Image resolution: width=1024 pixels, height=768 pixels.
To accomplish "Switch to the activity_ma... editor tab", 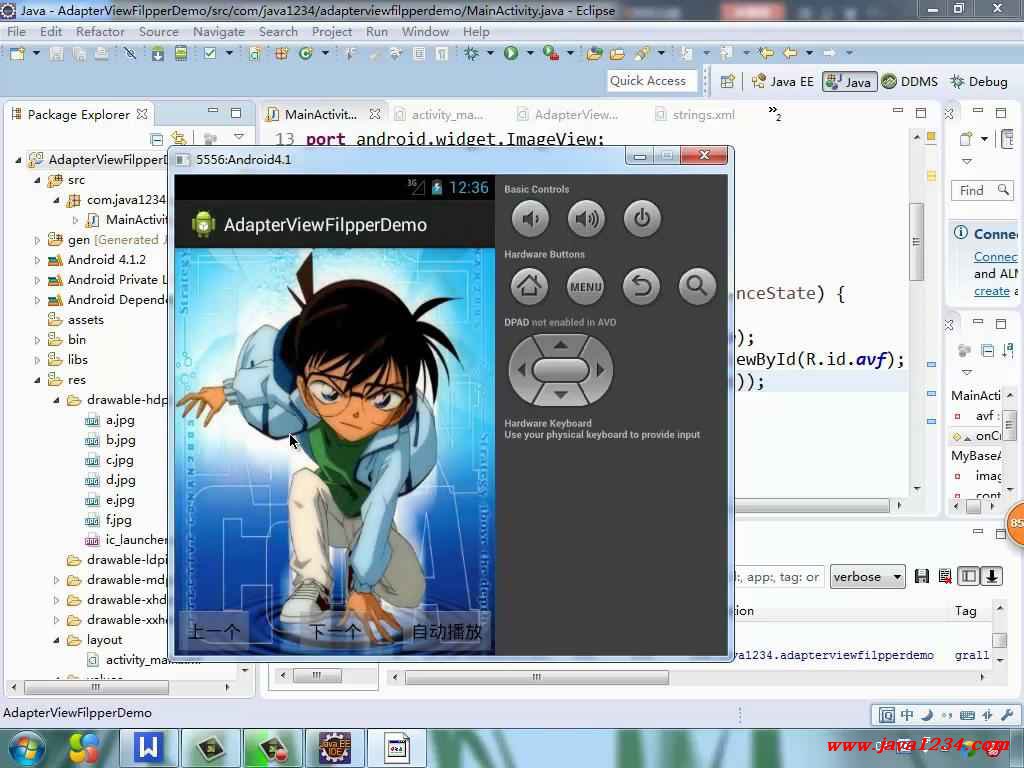I will (440, 115).
